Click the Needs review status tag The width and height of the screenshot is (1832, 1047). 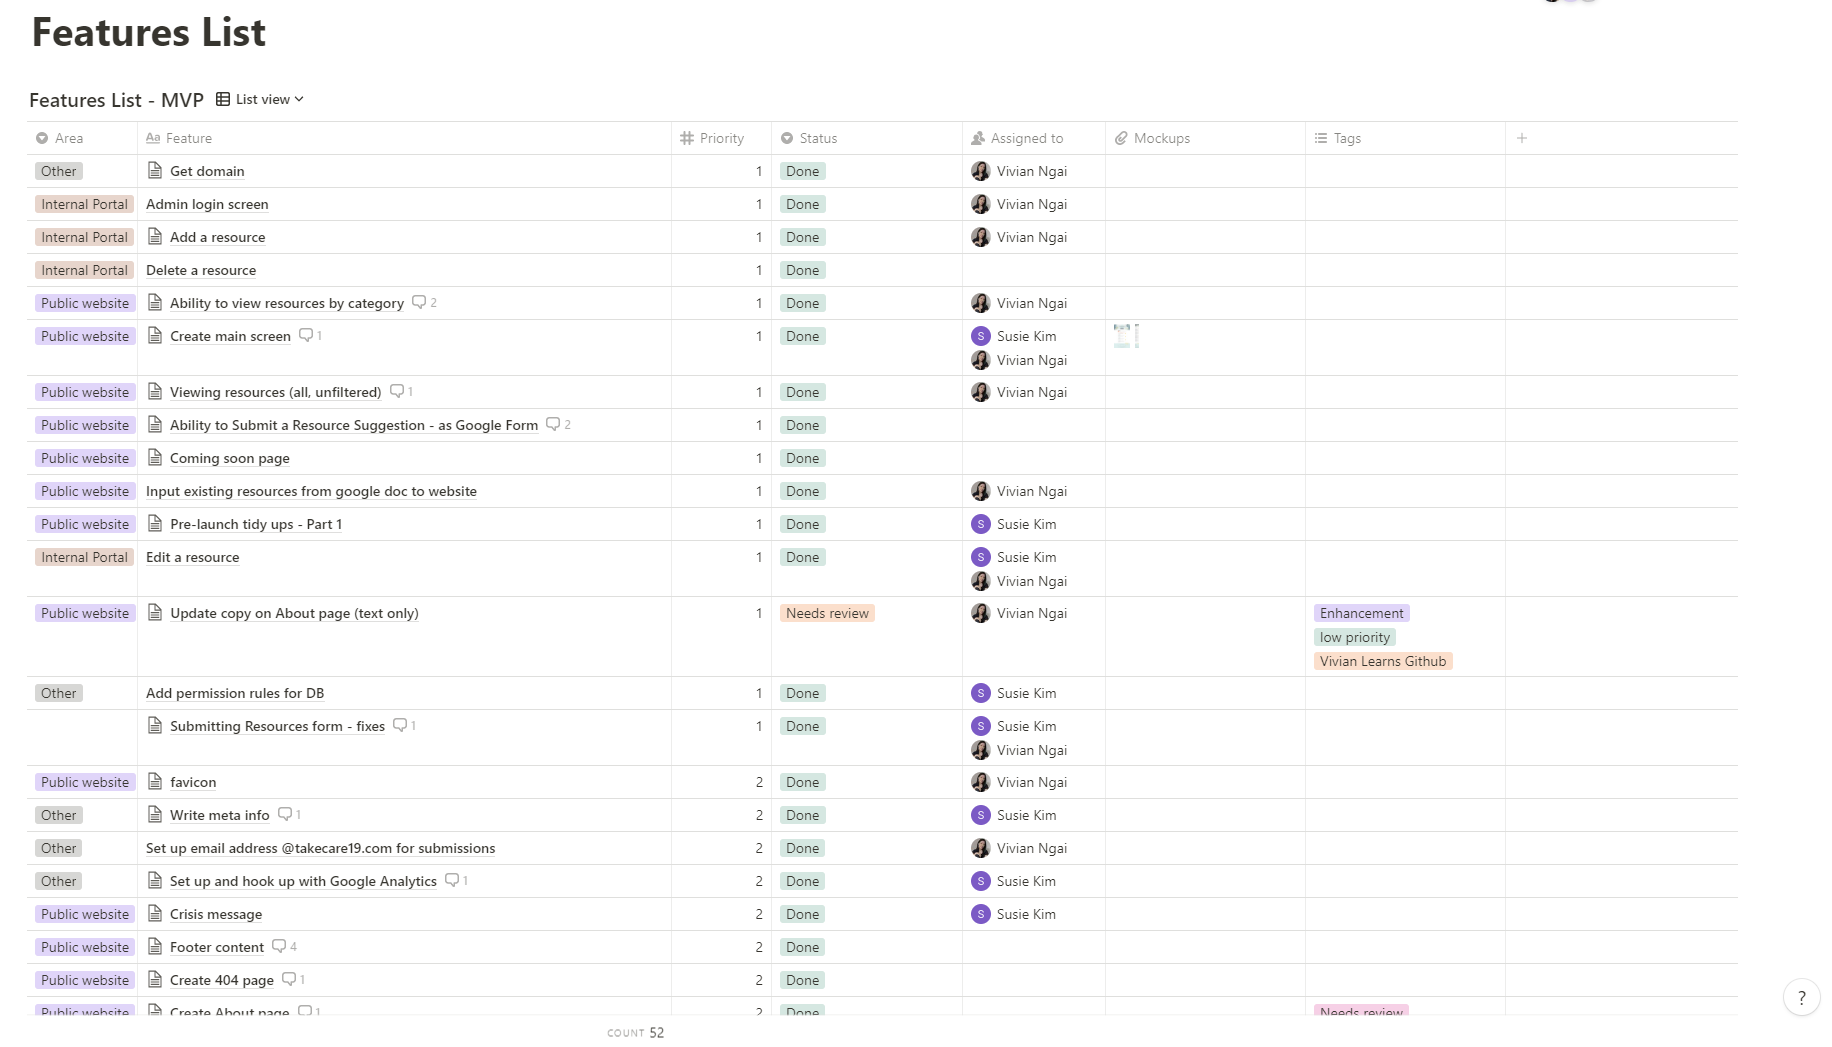[827, 613]
